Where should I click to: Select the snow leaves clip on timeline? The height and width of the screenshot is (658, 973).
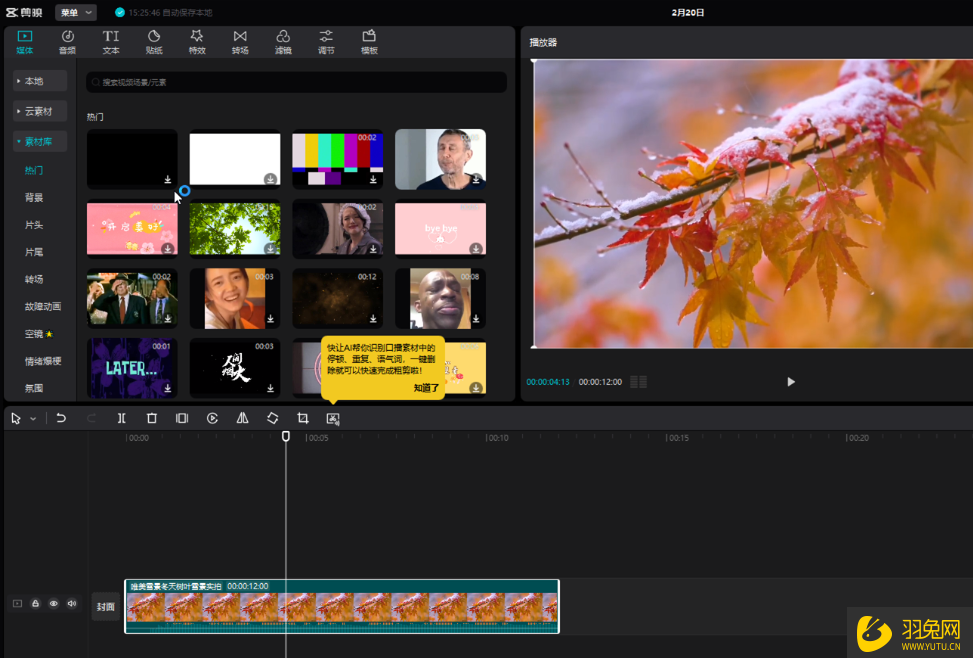pyautogui.click(x=342, y=606)
